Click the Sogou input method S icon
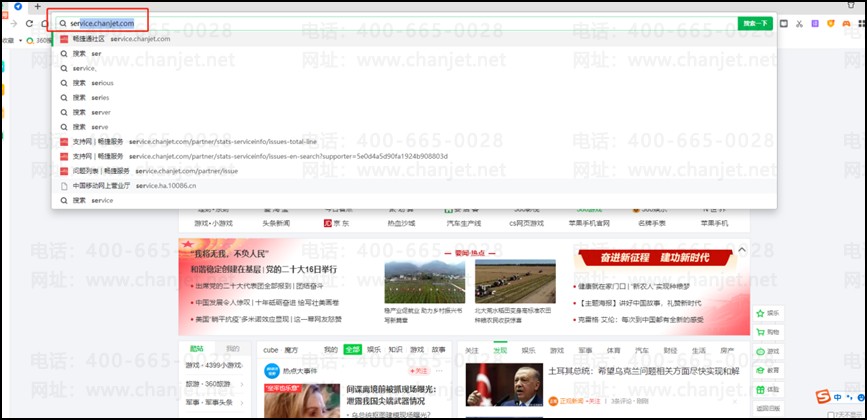Screen dimensions: 867x420 pyautogui.click(x=823, y=397)
